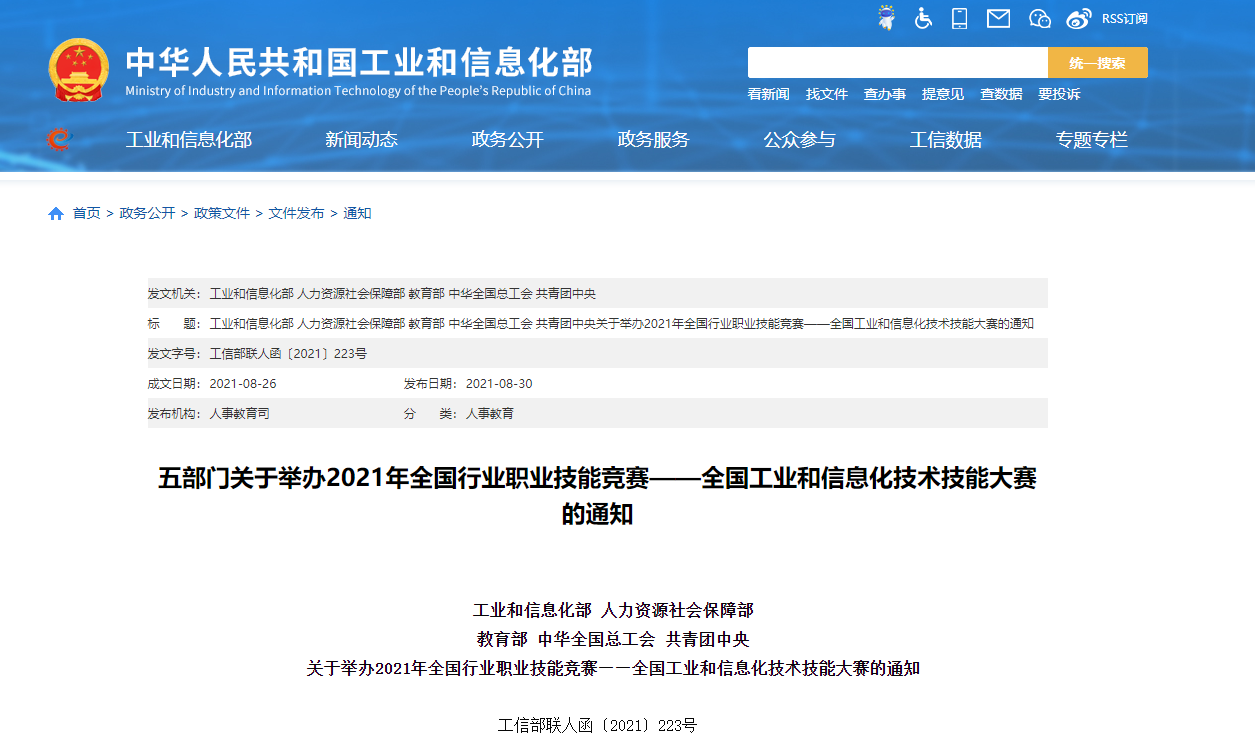This screenshot has height=749, width=1255.
Task: Open the 工业和信息化部 navigation menu
Action: point(189,140)
